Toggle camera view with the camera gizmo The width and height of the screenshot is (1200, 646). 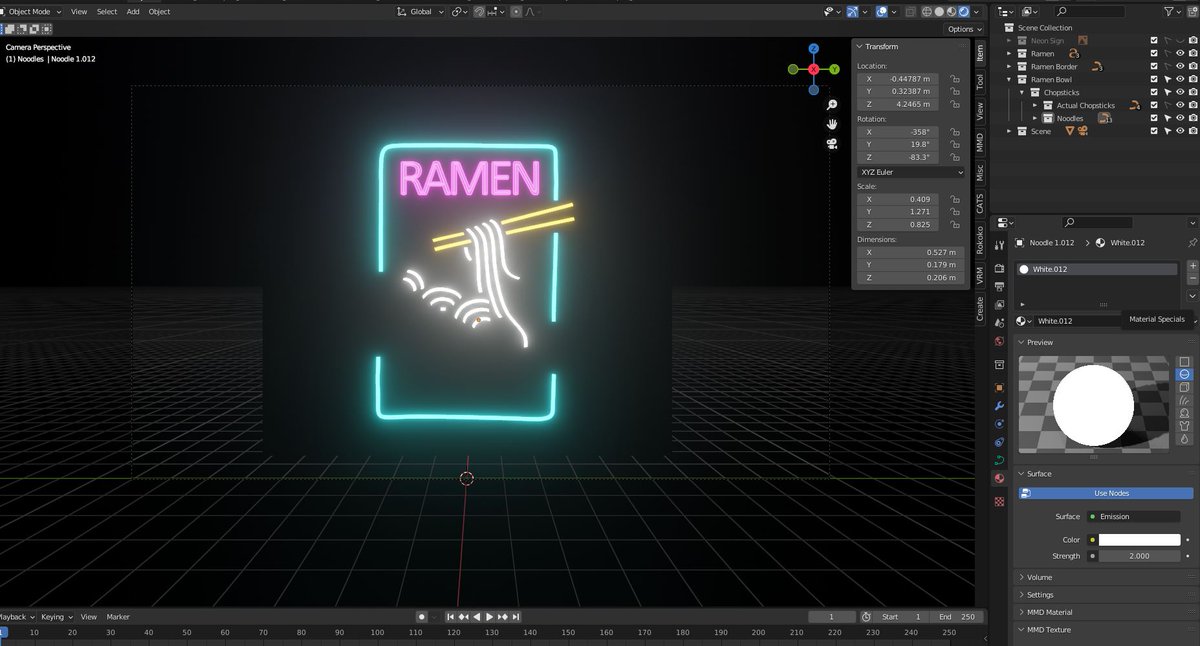point(832,143)
